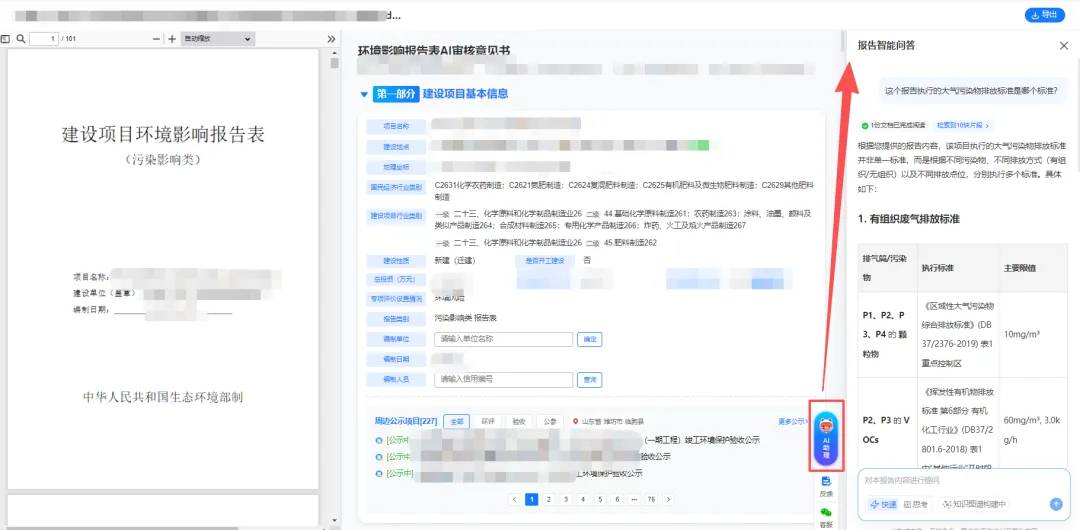Open the 检索到10块片段 link
Screen dimensions: 1080x530
click(962, 125)
